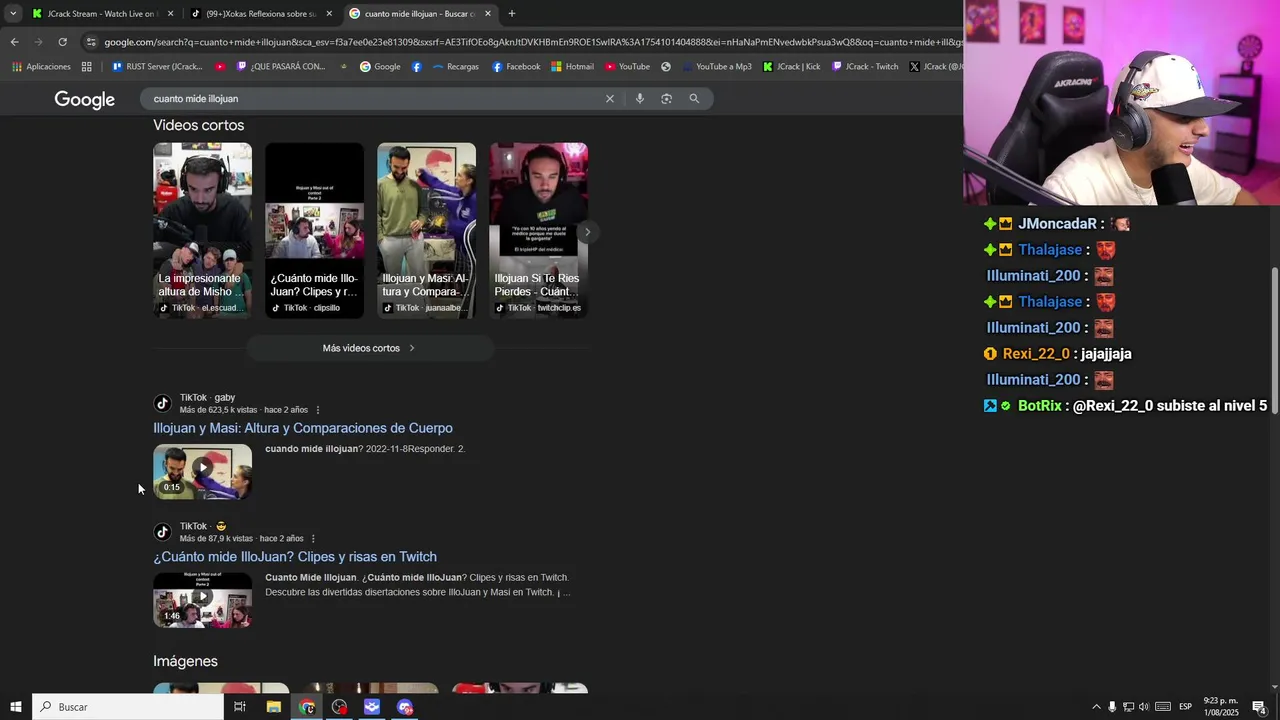Open the Recargas bookmark
The width and height of the screenshot is (1280, 720).
pos(455,66)
